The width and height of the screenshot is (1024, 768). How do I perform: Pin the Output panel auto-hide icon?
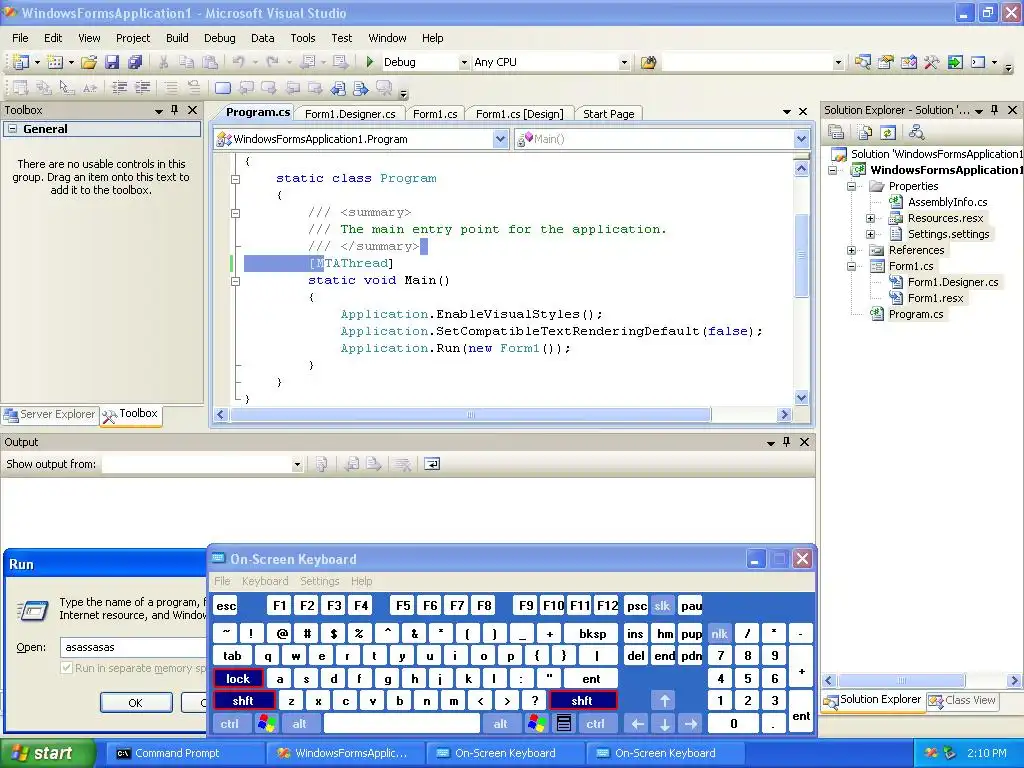(x=786, y=442)
